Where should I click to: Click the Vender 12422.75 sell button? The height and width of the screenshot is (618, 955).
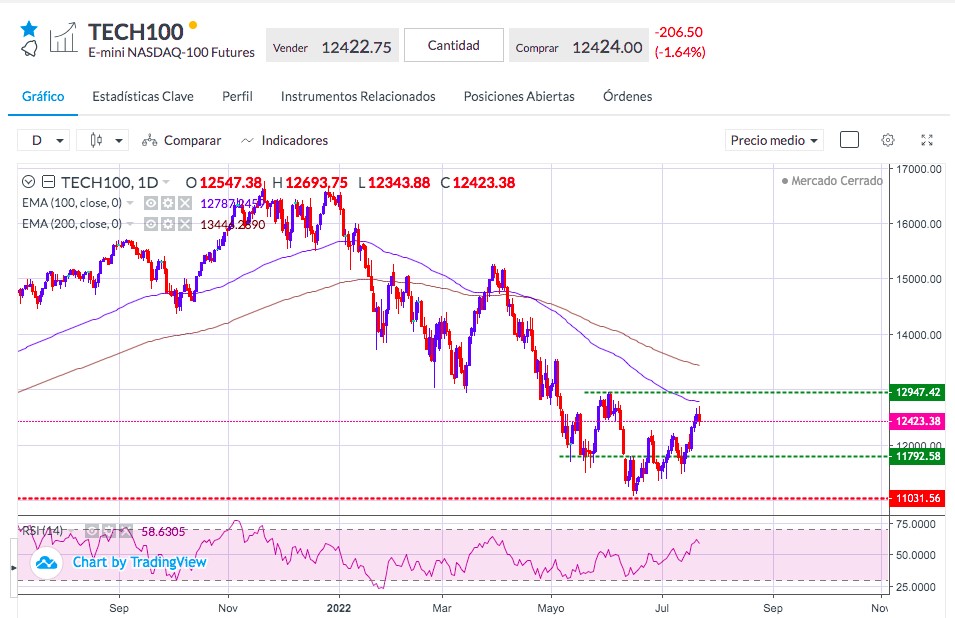(x=333, y=45)
